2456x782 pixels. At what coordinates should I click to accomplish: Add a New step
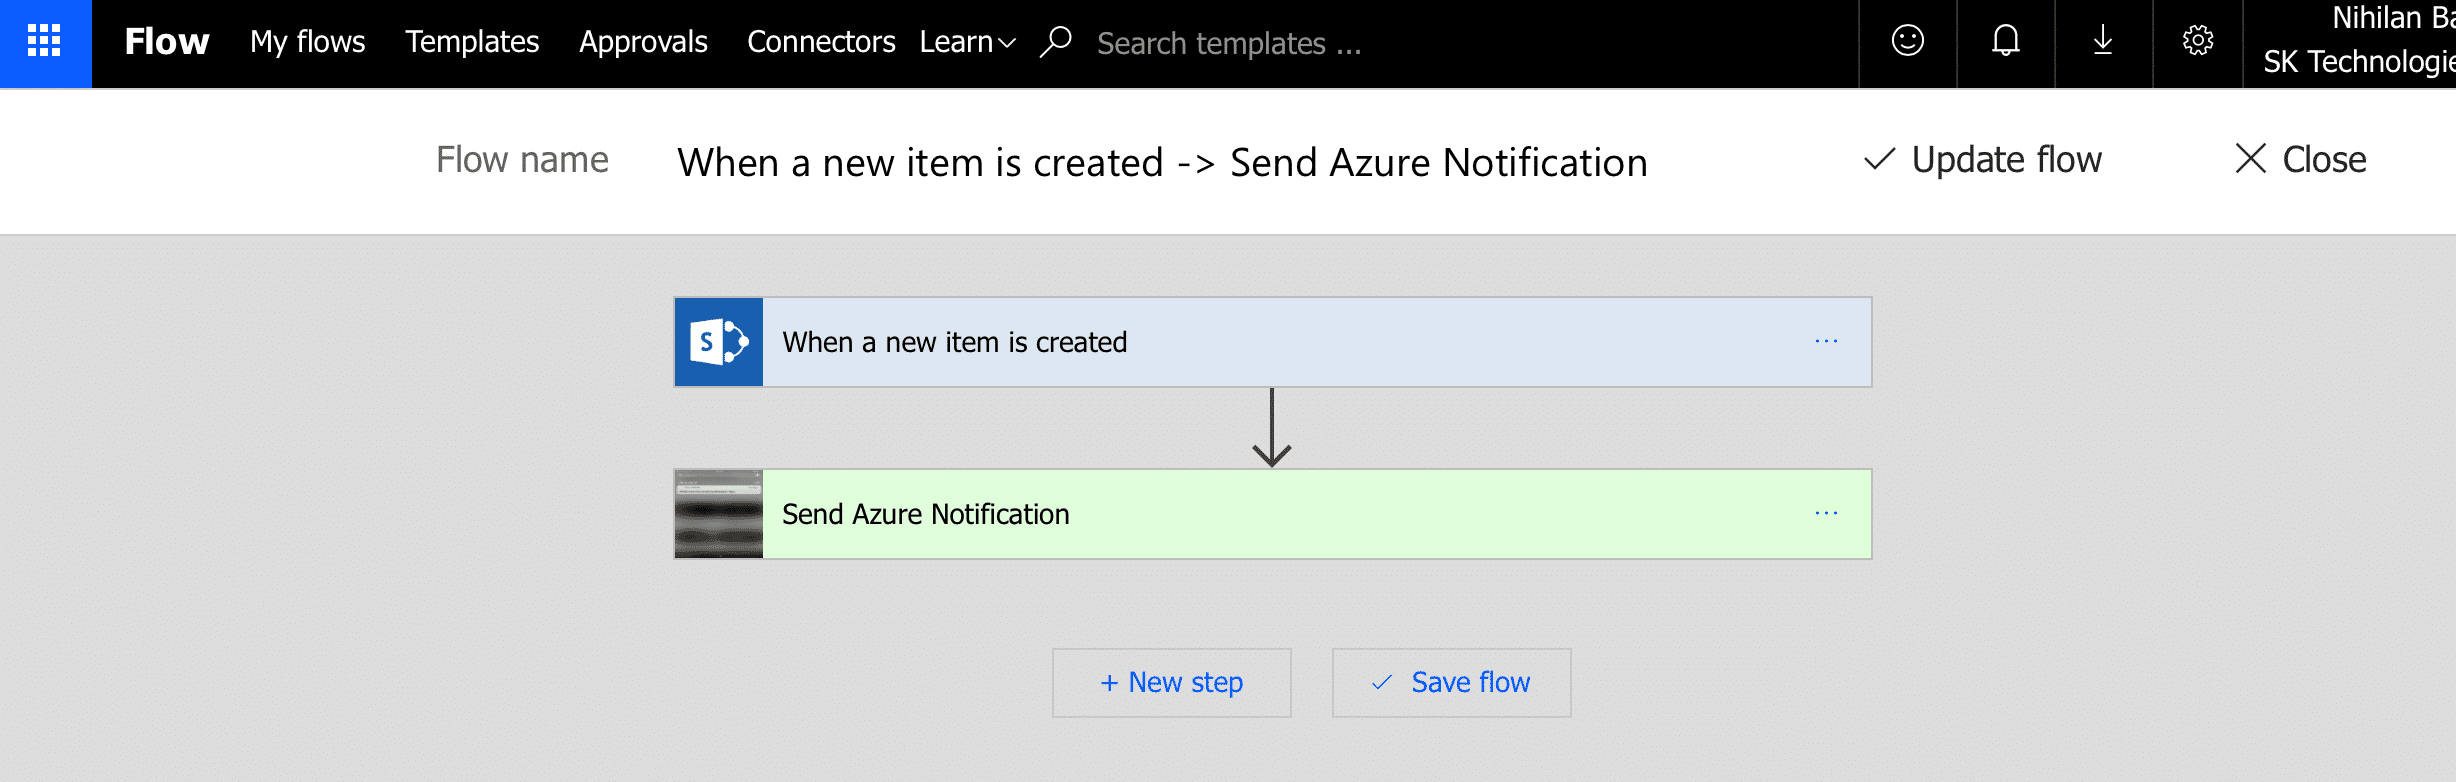(x=1171, y=683)
